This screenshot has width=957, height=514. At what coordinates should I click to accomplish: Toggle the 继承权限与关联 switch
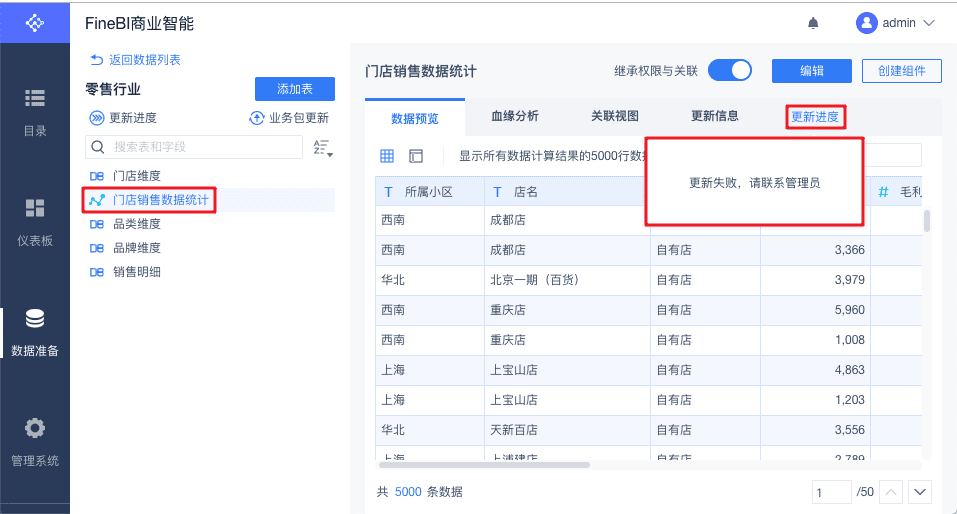coord(730,71)
